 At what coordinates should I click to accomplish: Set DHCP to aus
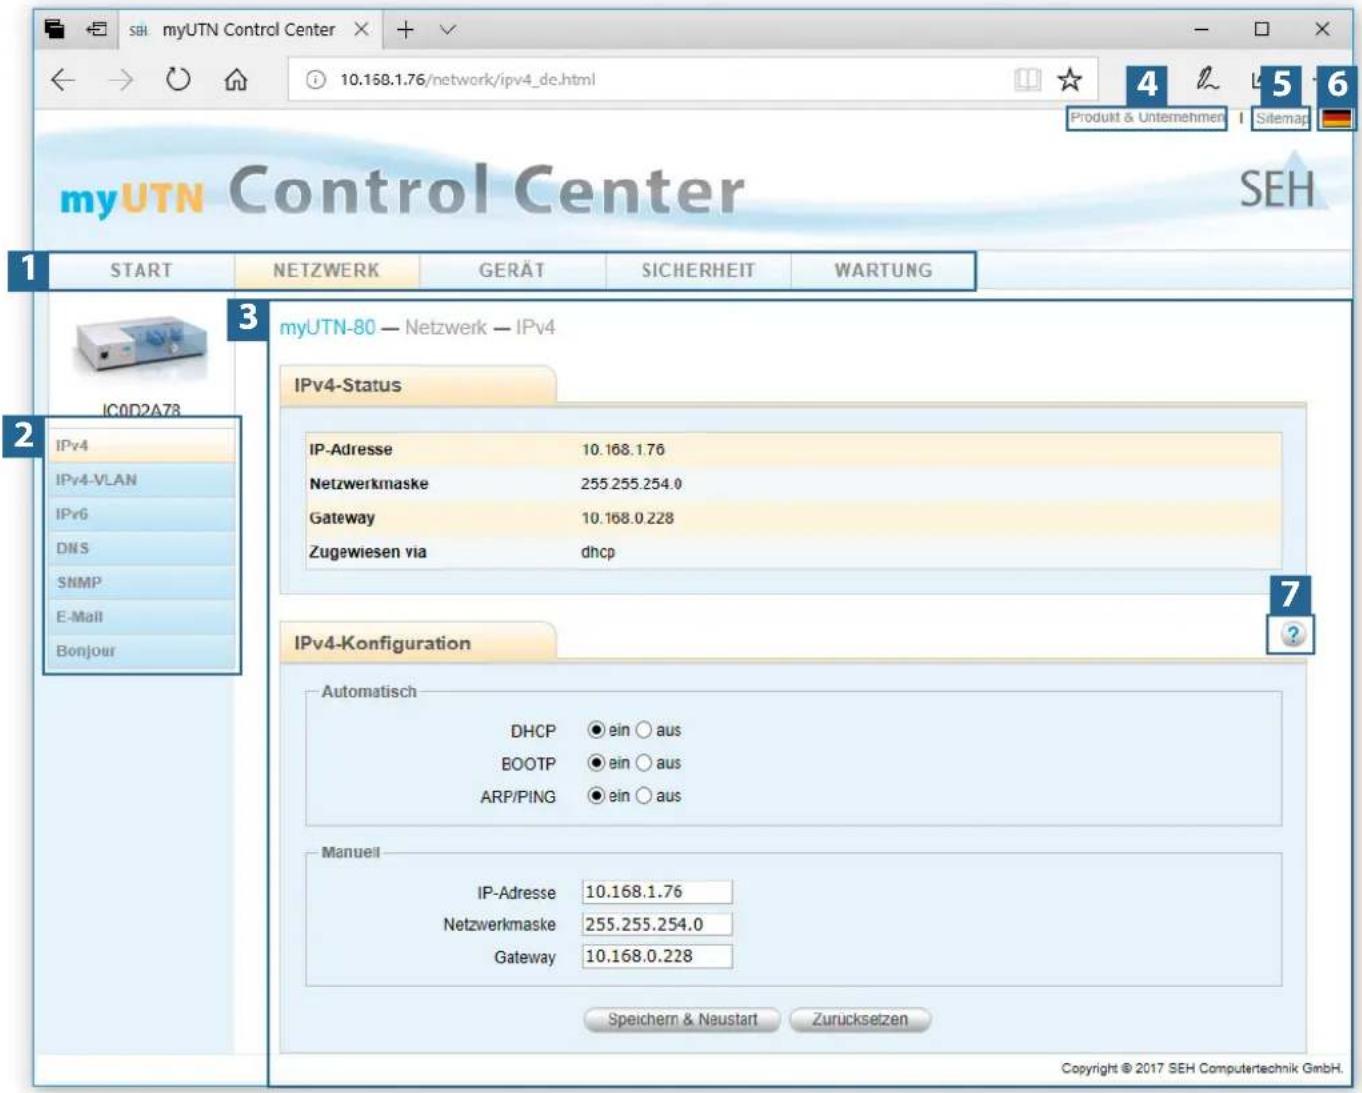pos(644,730)
